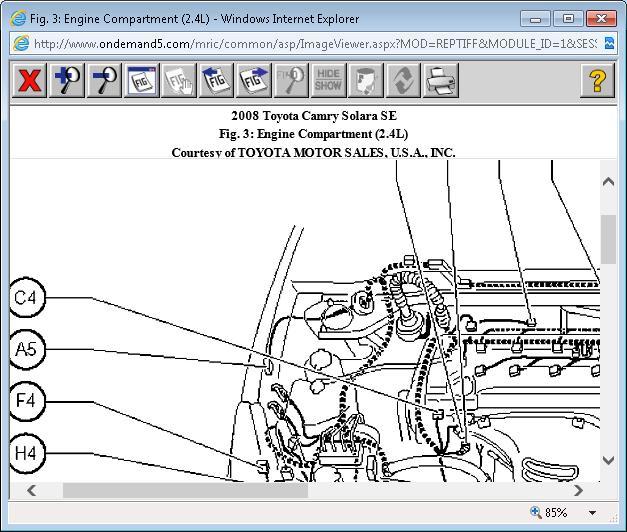The width and height of the screenshot is (627, 532).
Task: Click the red X close viewer icon
Action: point(30,80)
